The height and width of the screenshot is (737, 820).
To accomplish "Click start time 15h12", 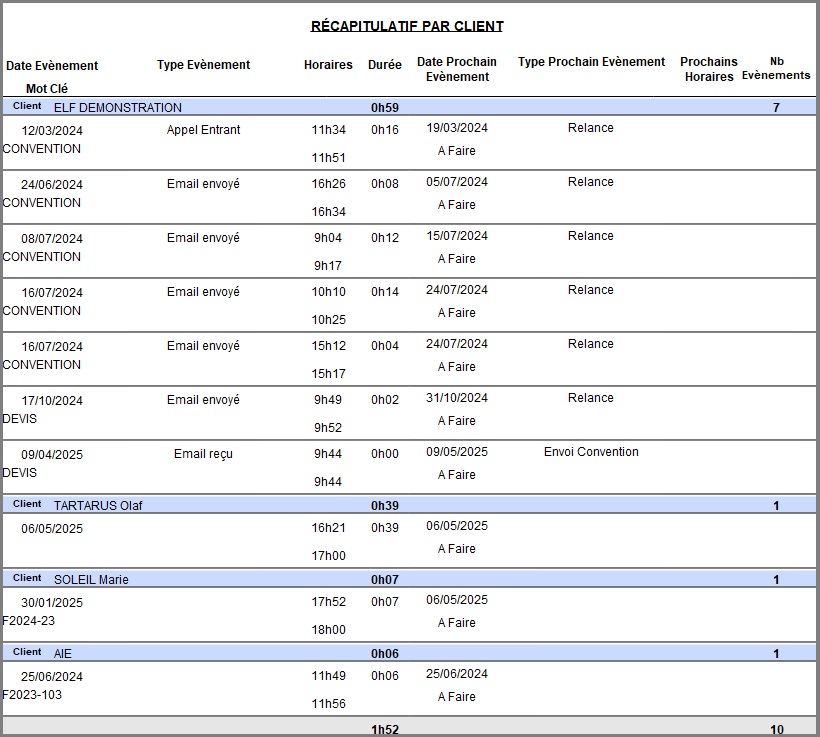I will [328, 345].
